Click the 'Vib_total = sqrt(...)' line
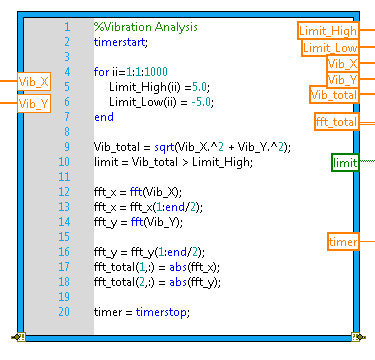The height and width of the screenshot is (360, 375). (192, 147)
